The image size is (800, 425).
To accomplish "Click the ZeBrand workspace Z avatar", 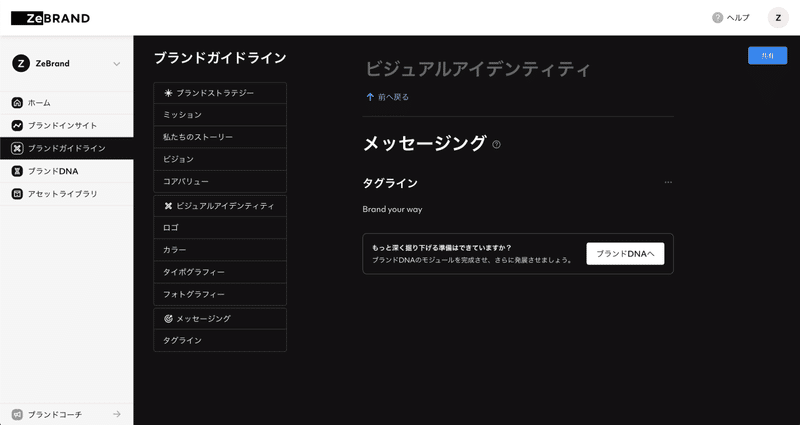I will point(21,63).
